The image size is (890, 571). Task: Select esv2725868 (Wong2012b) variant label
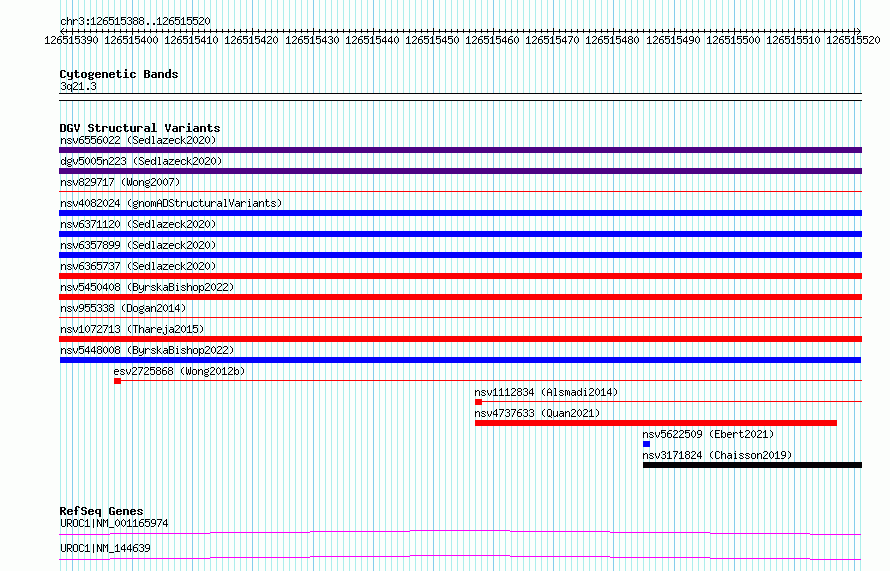179,371
